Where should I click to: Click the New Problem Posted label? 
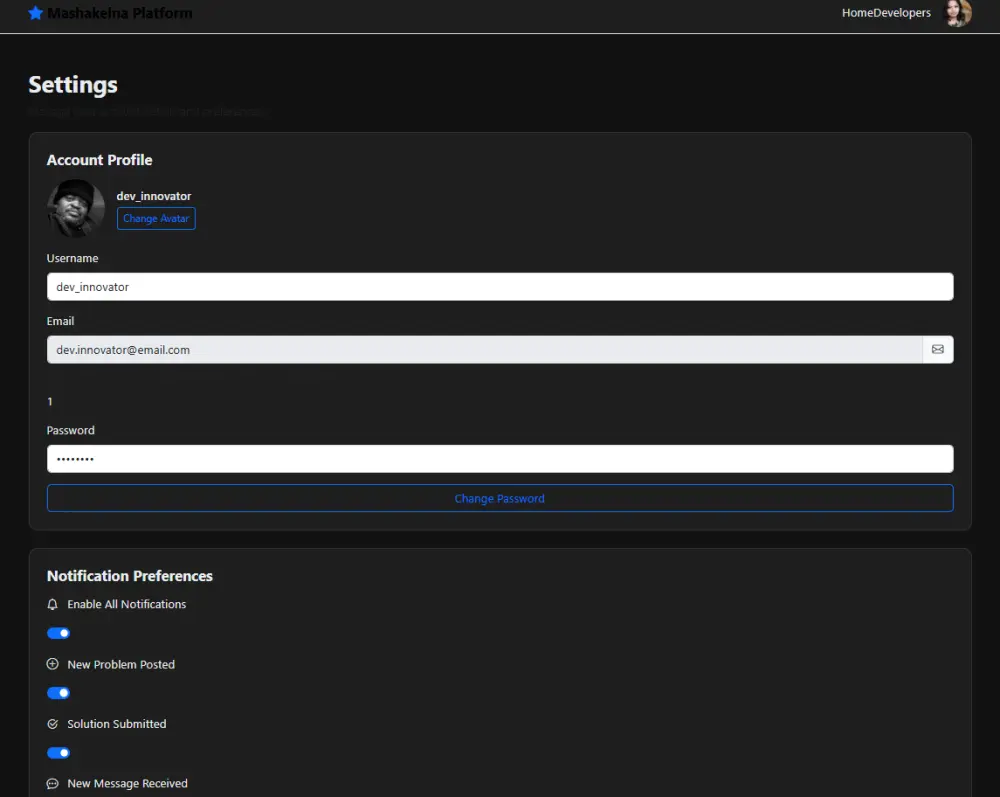click(121, 664)
